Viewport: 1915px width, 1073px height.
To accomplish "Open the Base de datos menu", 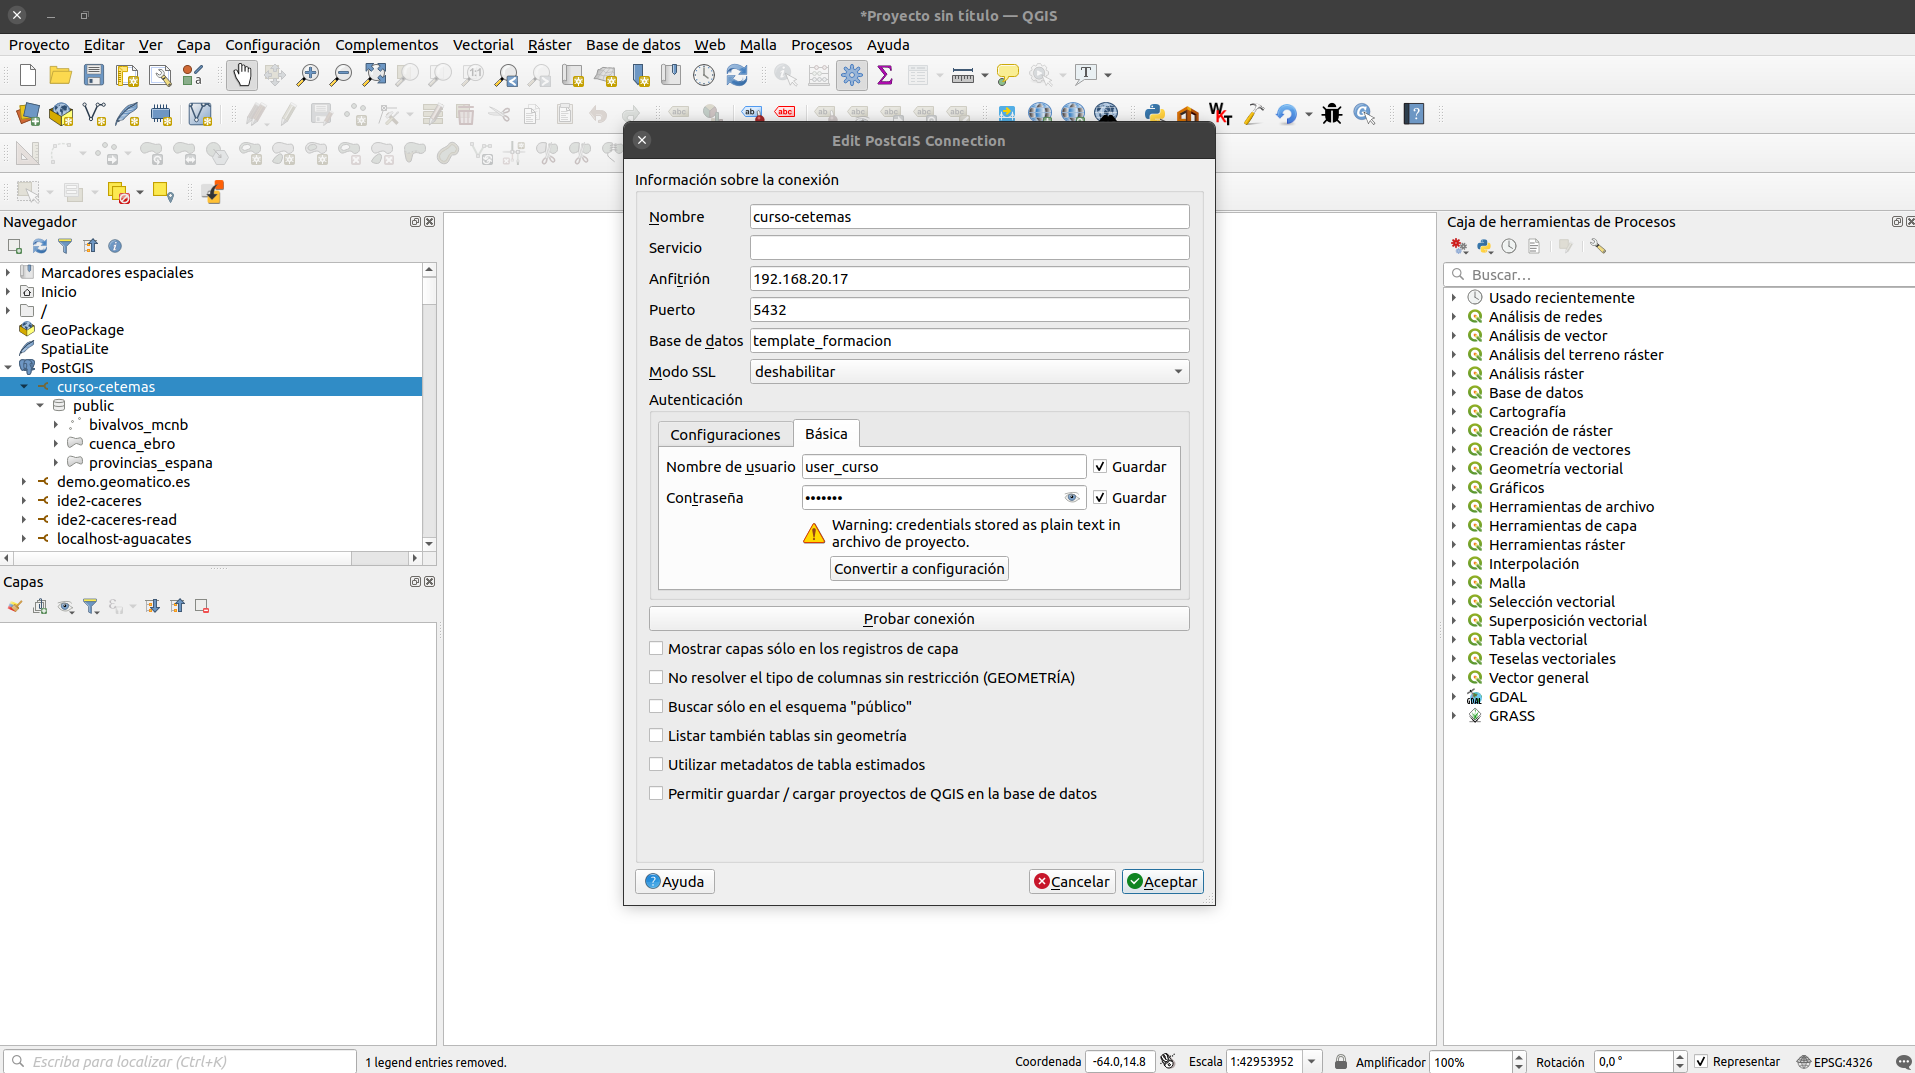I will coord(633,45).
